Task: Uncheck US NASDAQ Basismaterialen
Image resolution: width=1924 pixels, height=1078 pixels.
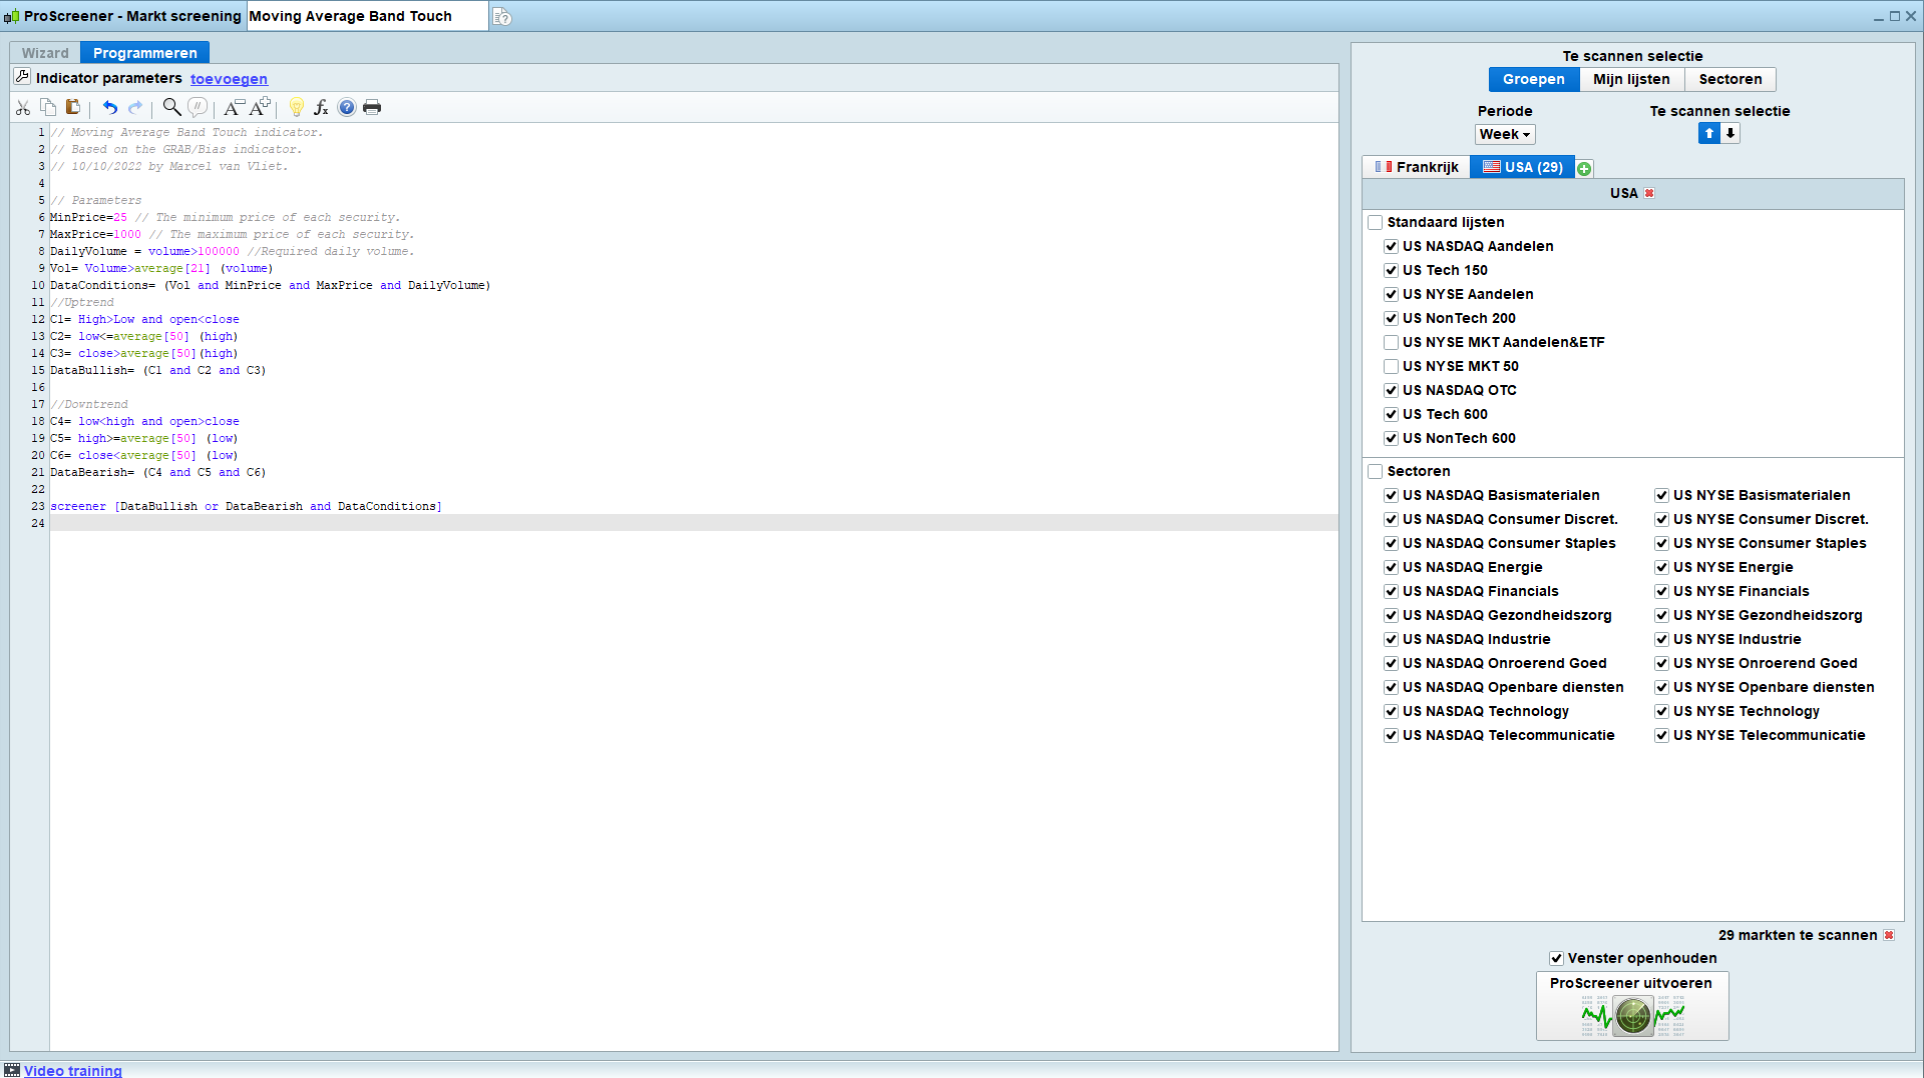Action: [x=1391, y=495]
